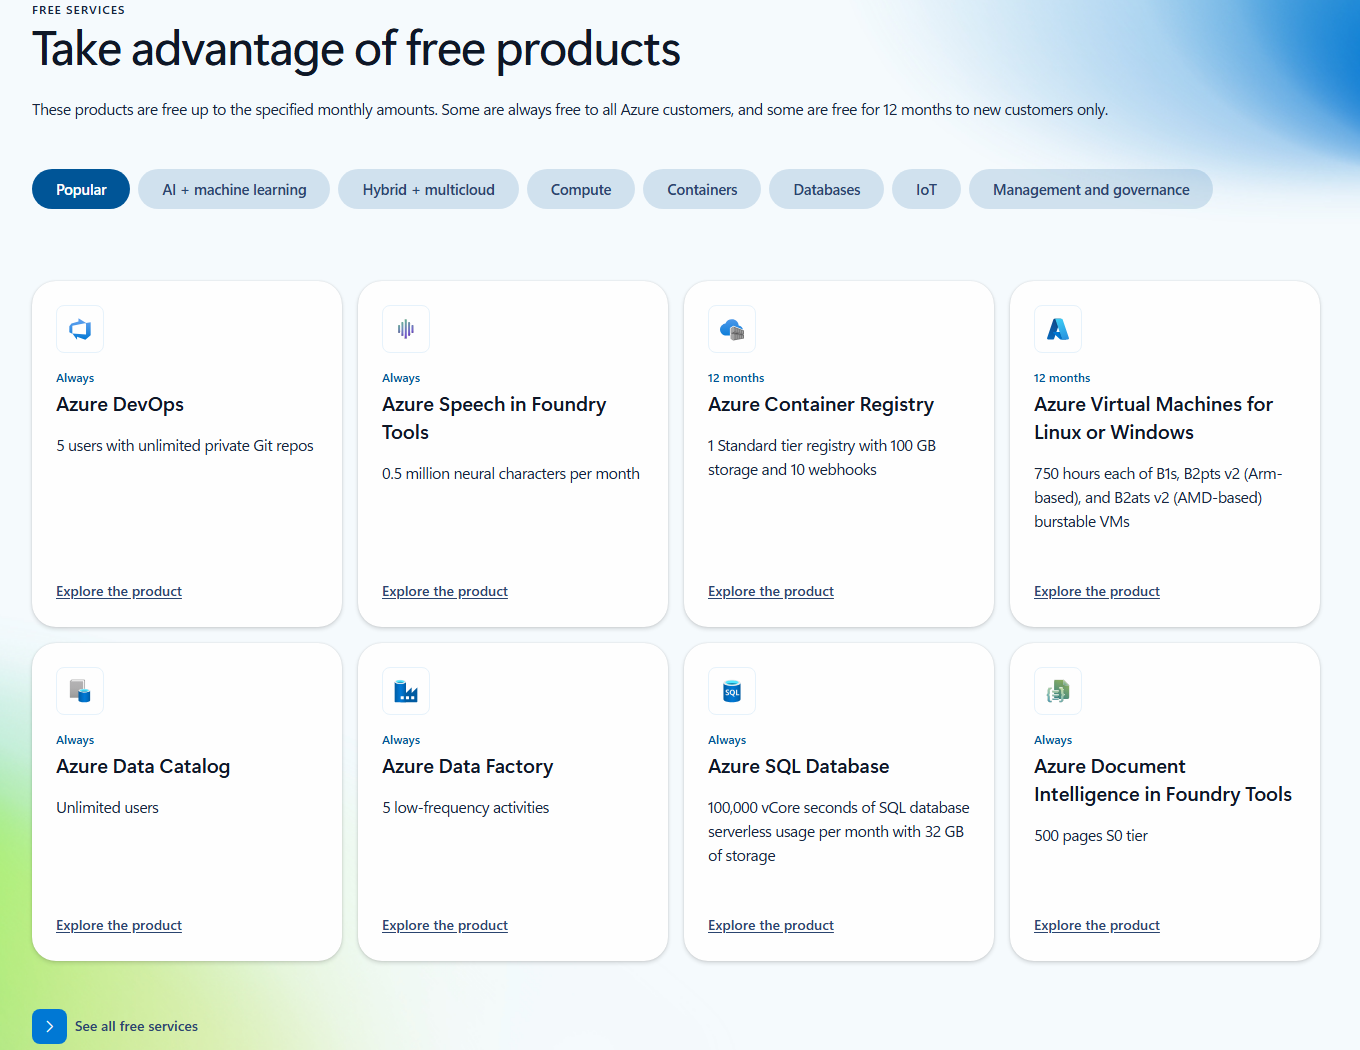Click '5 low-frequency activities' text
Image resolution: width=1360 pixels, height=1050 pixels.
click(x=465, y=807)
